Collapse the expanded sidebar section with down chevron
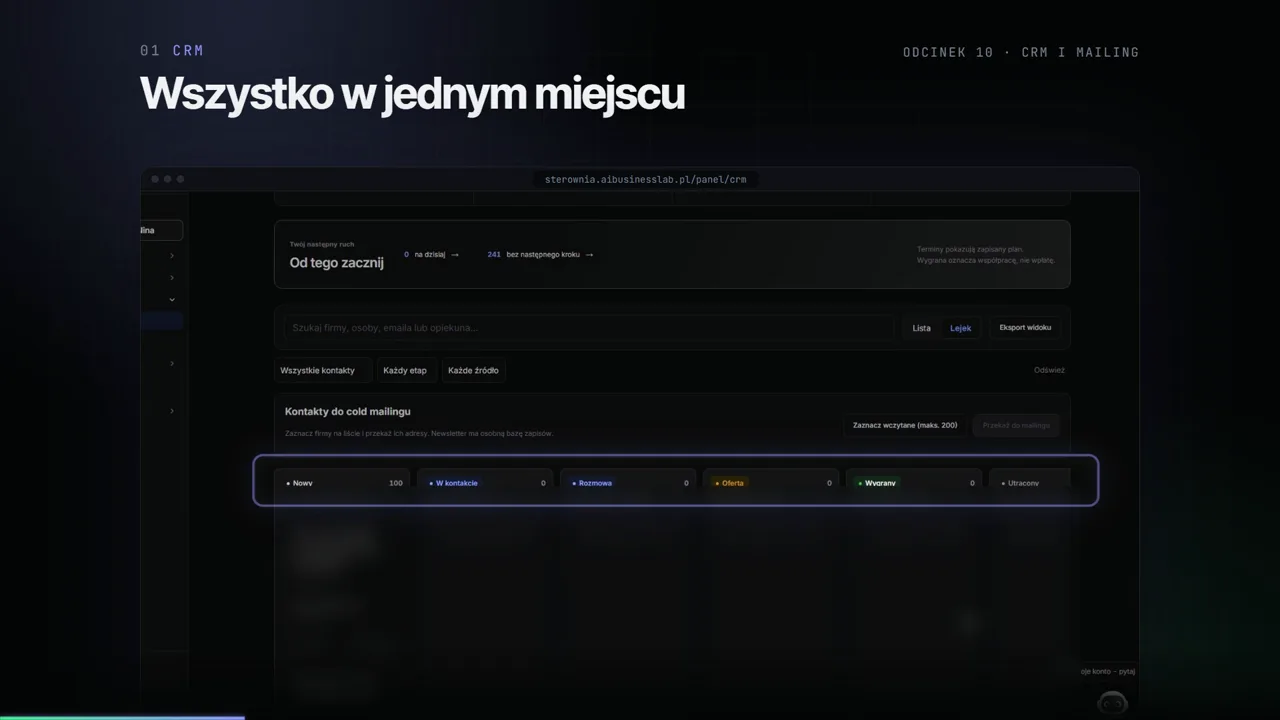Image resolution: width=1280 pixels, height=720 pixels. coord(171,299)
